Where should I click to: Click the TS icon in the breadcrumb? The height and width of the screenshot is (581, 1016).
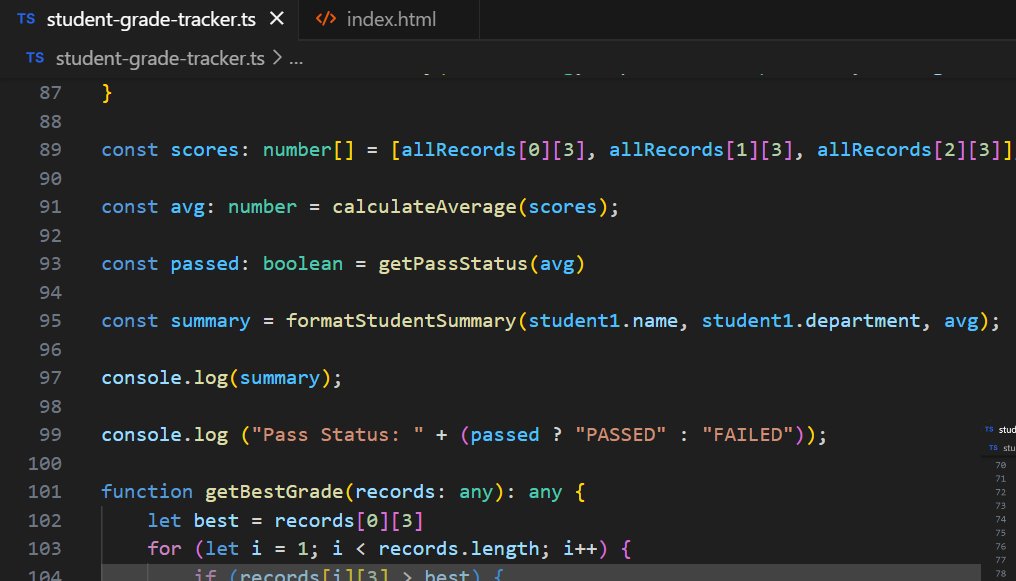point(35,58)
